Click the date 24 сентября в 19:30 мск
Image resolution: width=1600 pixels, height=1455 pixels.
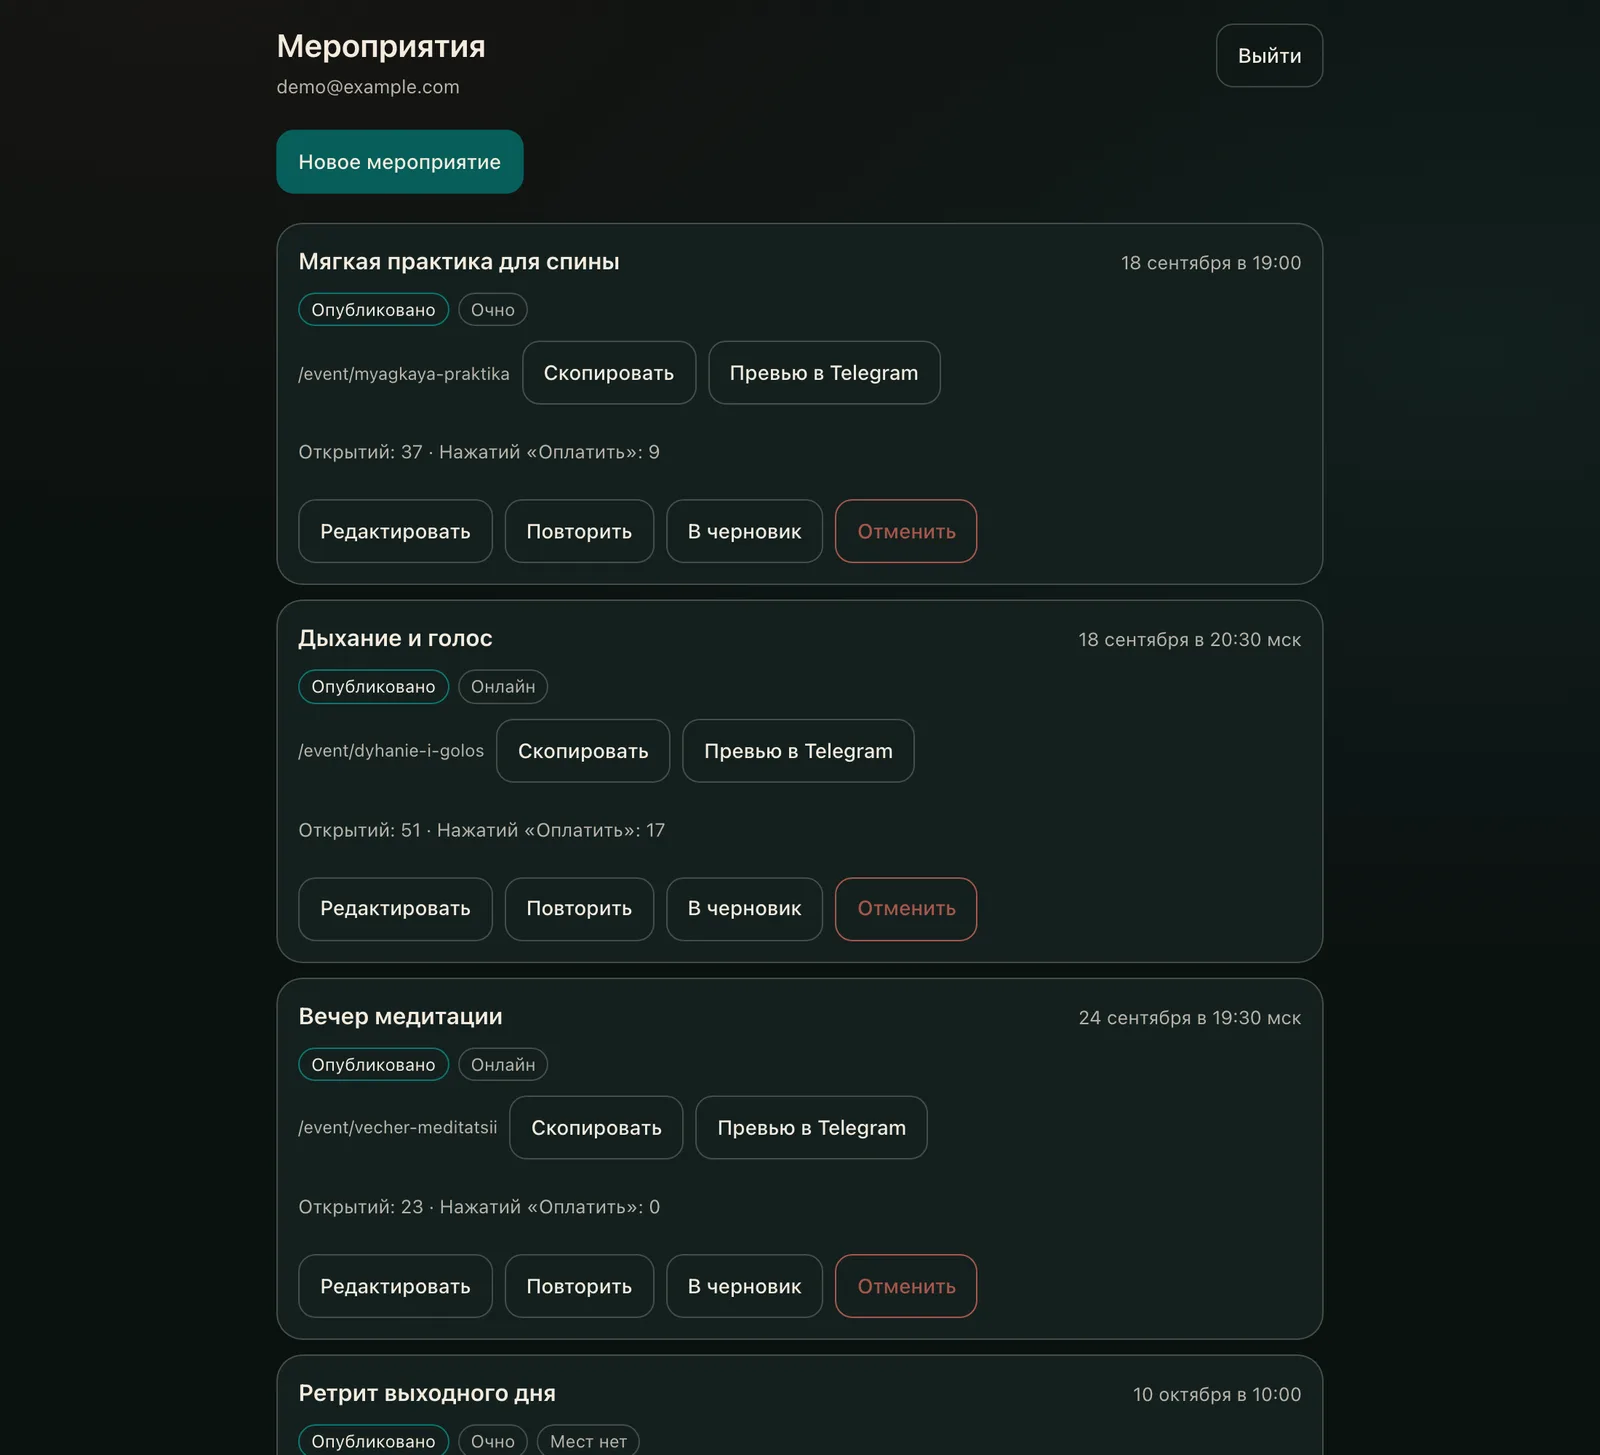(1190, 1018)
